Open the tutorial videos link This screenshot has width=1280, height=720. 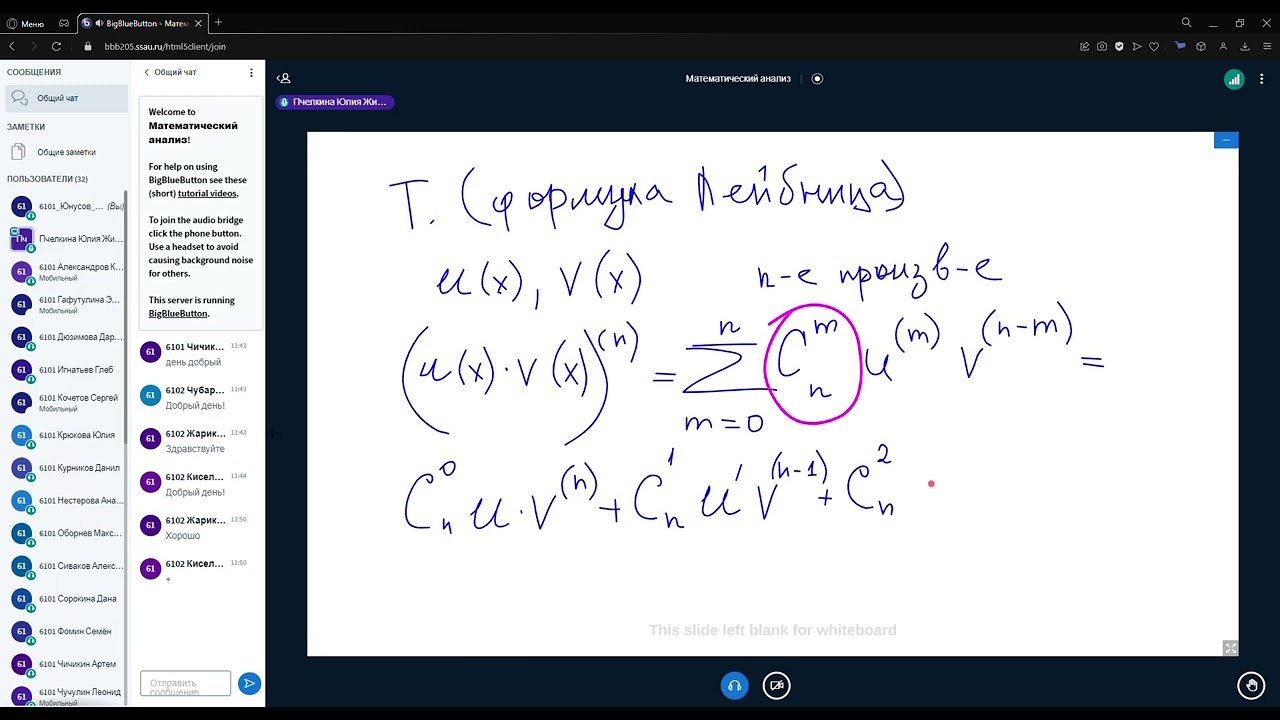click(207, 193)
